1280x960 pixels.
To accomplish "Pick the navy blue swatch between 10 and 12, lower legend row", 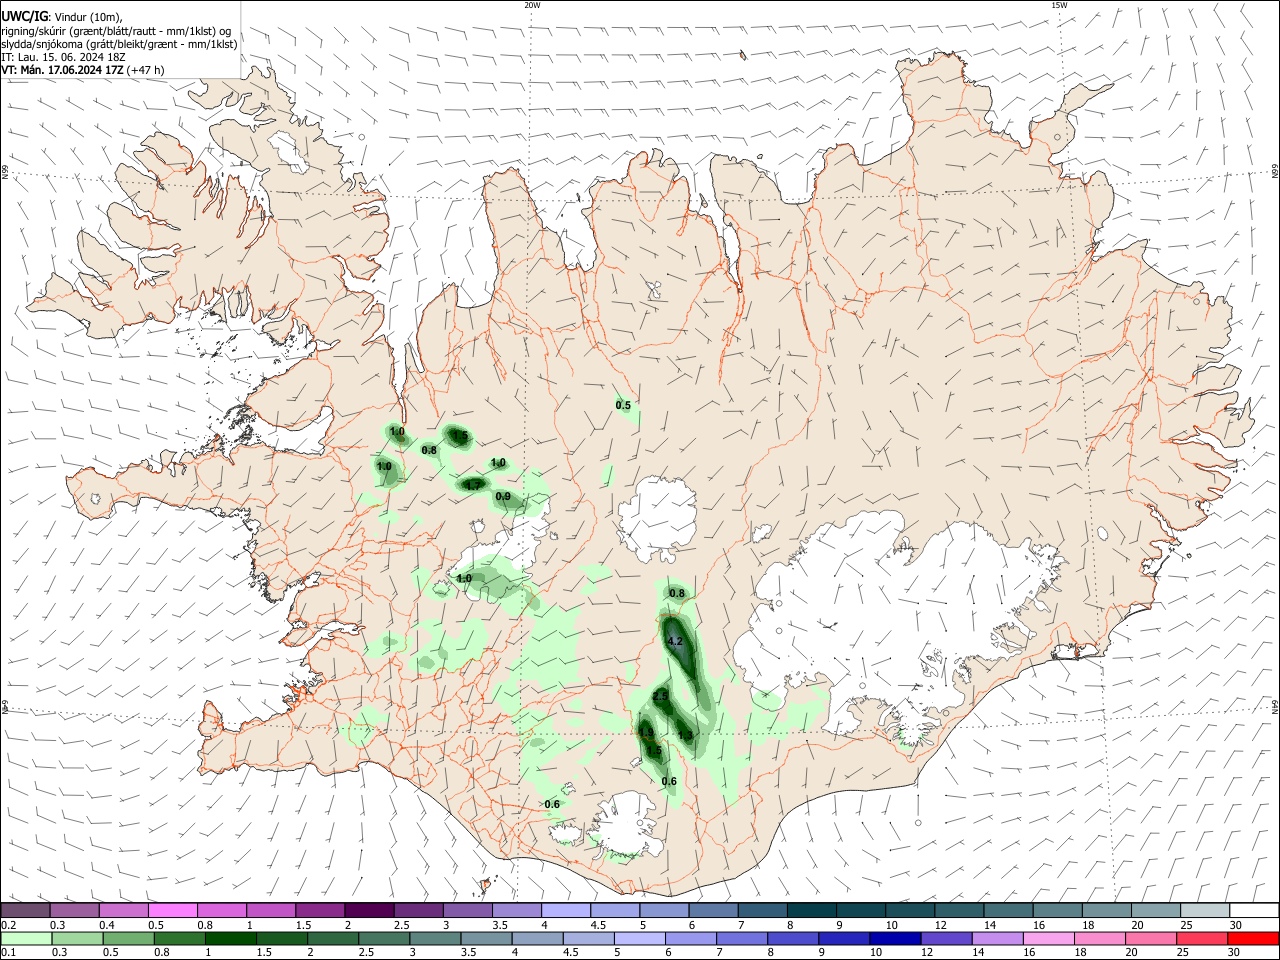I will coord(895,938).
